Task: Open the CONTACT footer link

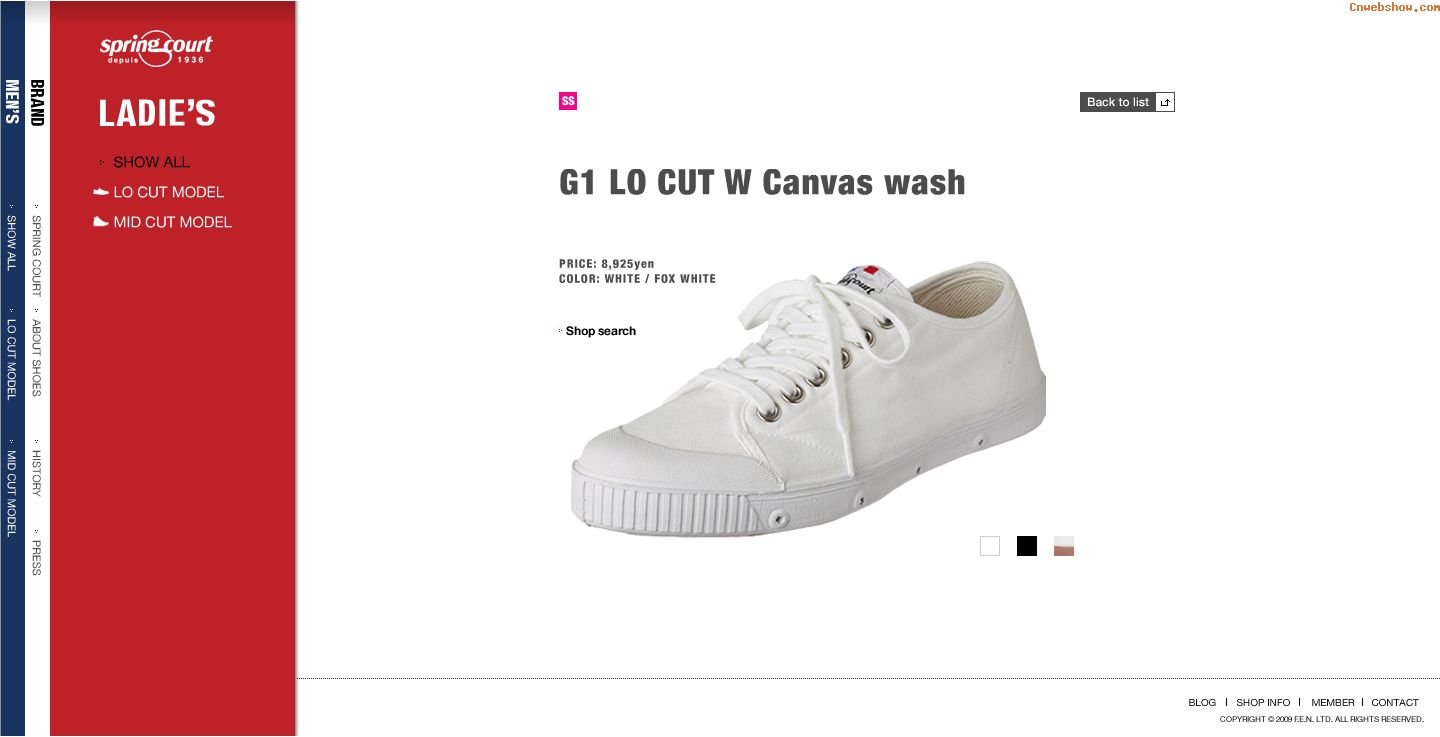Action: 1395,703
